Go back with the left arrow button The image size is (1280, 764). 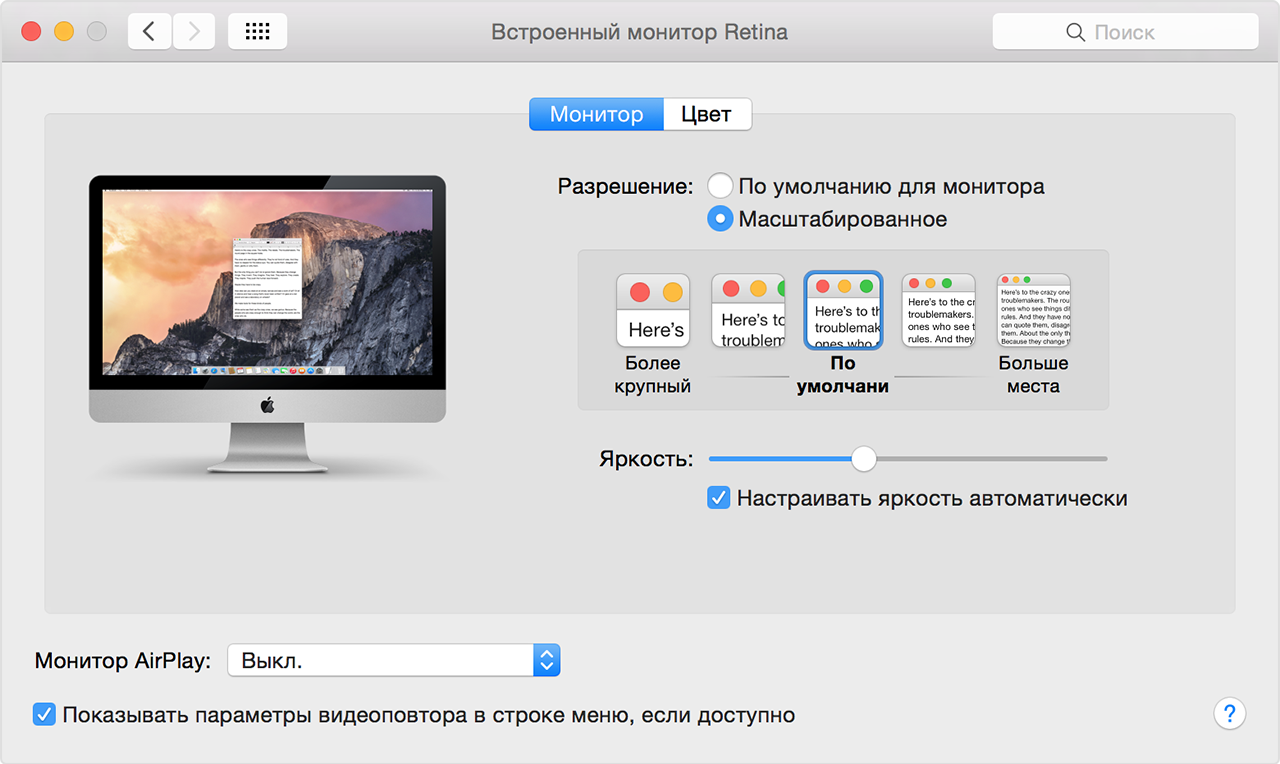click(150, 32)
